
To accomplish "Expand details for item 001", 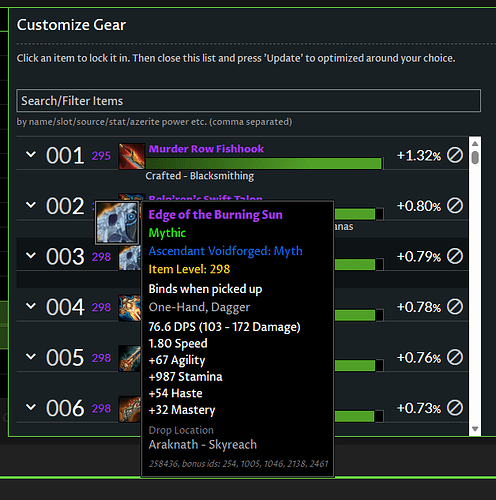I will click(x=31, y=155).
